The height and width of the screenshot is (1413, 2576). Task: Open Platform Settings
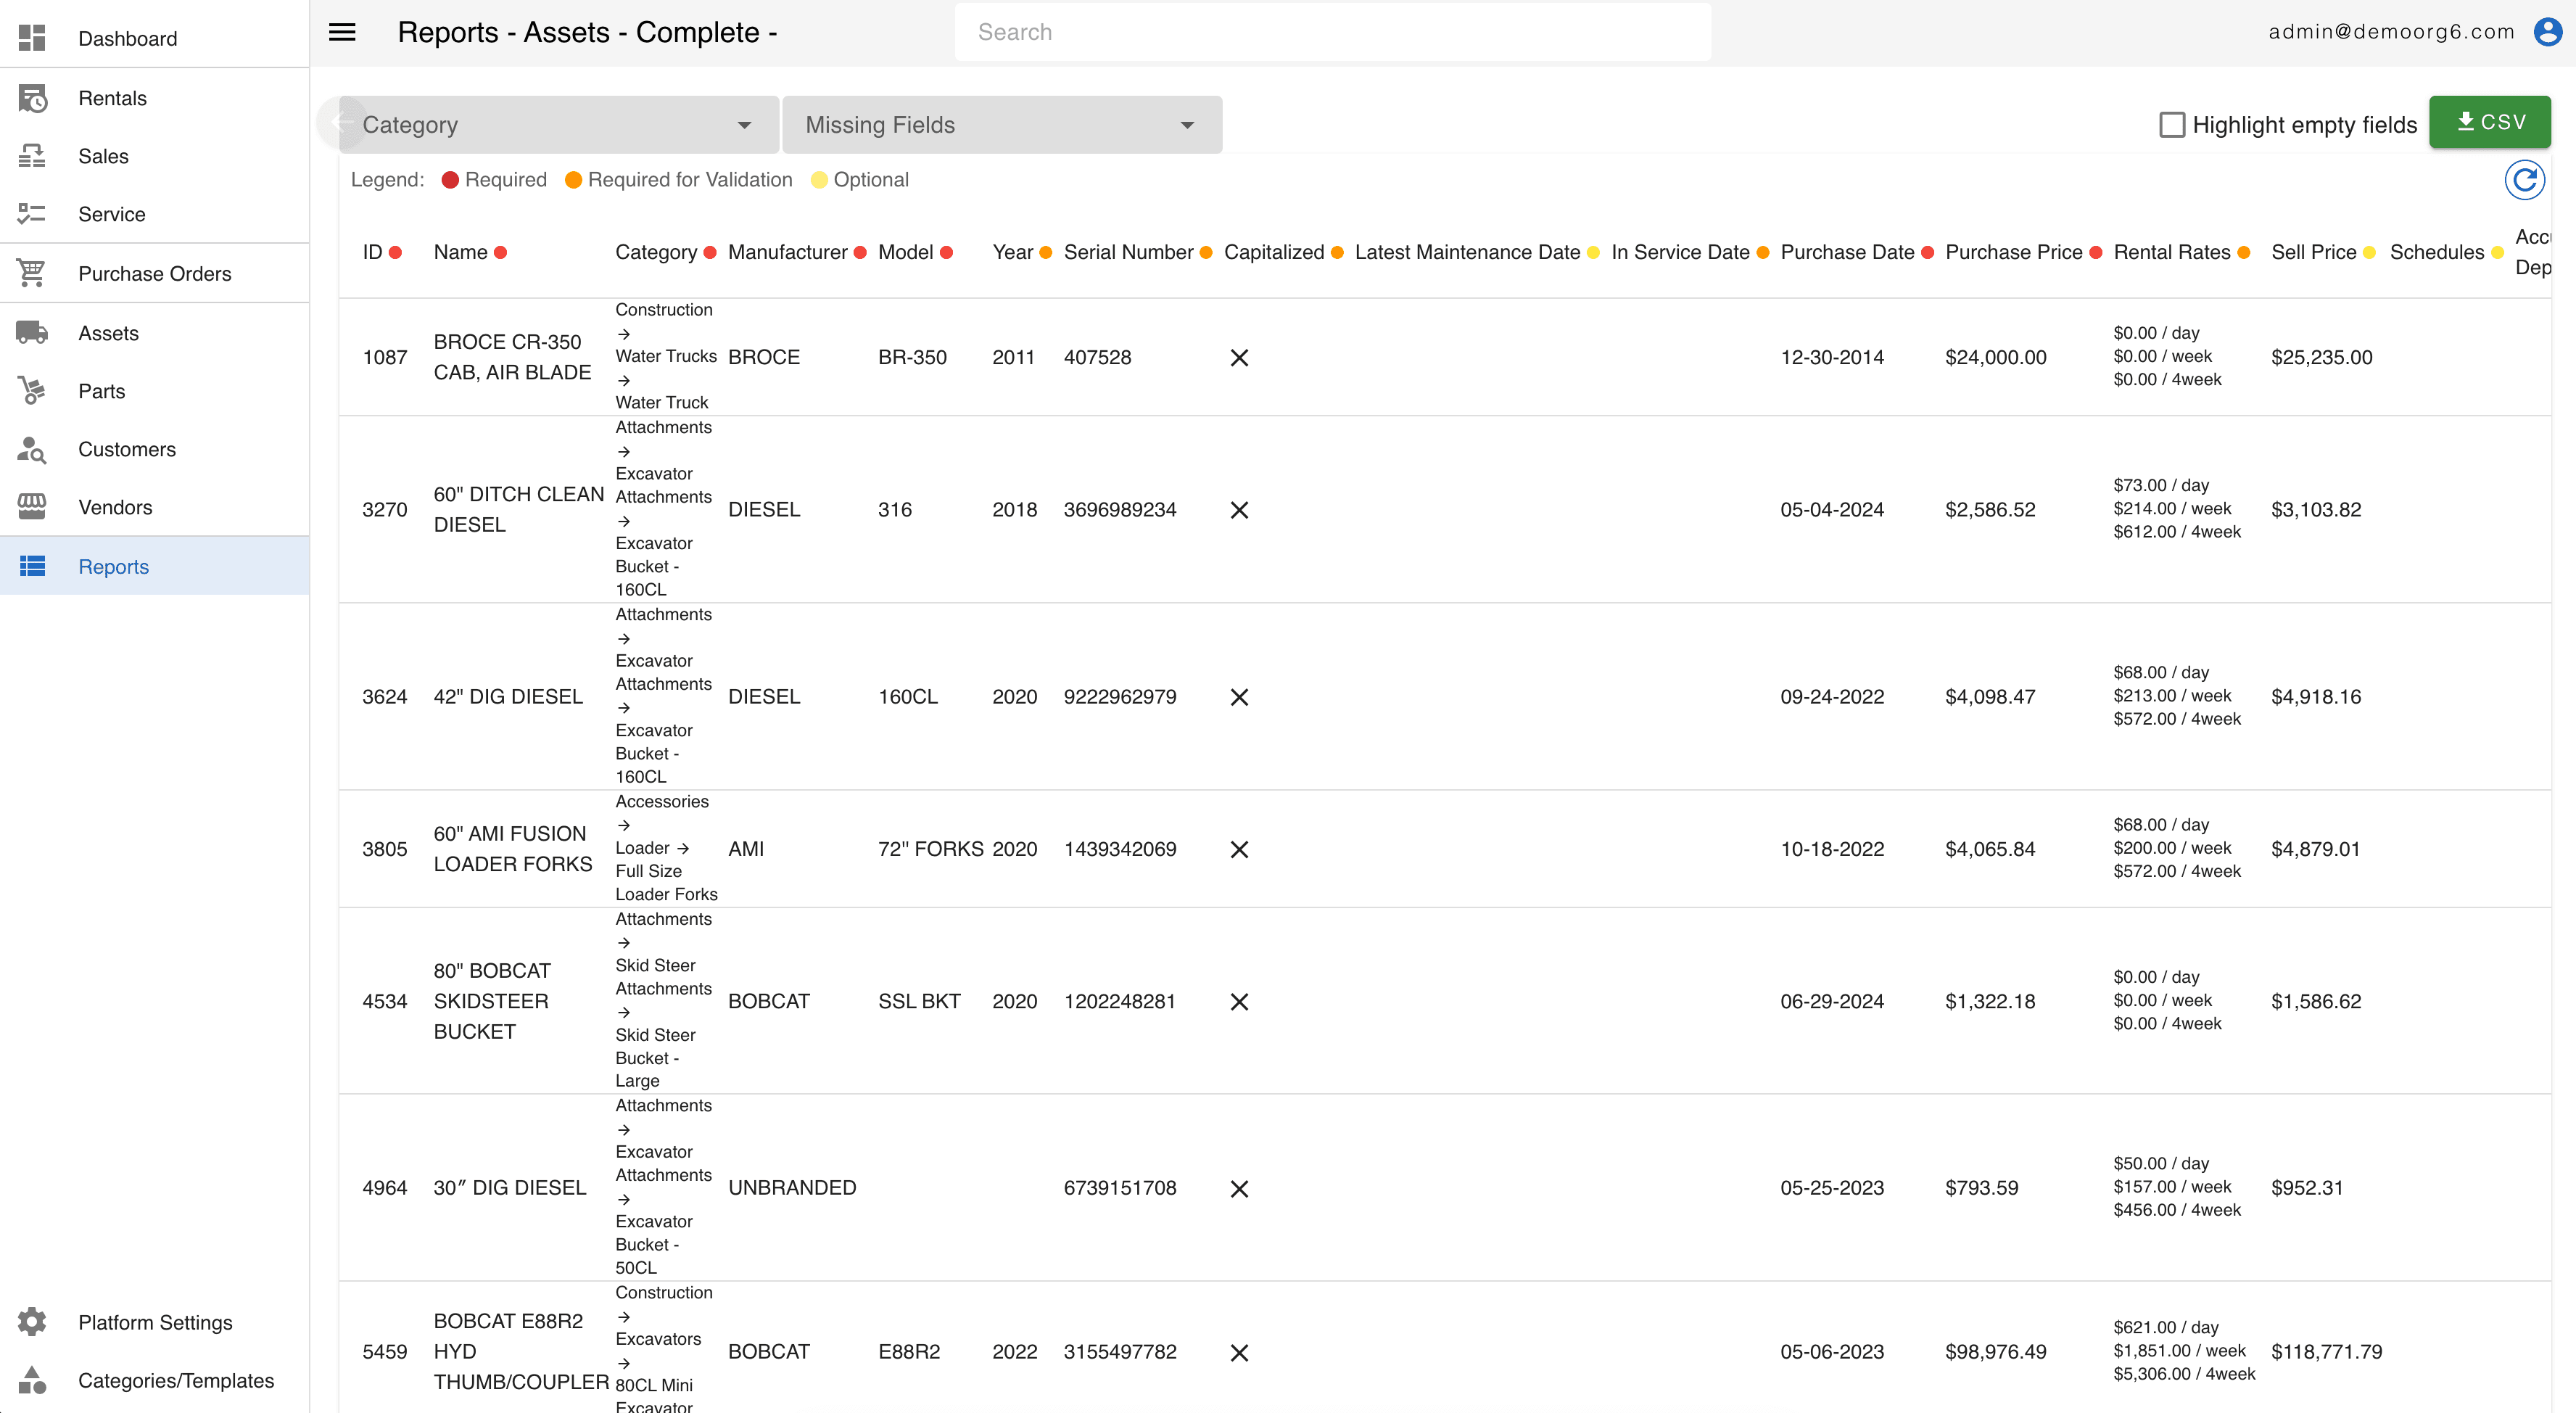pyautogui.click(x=155, y=1322)
